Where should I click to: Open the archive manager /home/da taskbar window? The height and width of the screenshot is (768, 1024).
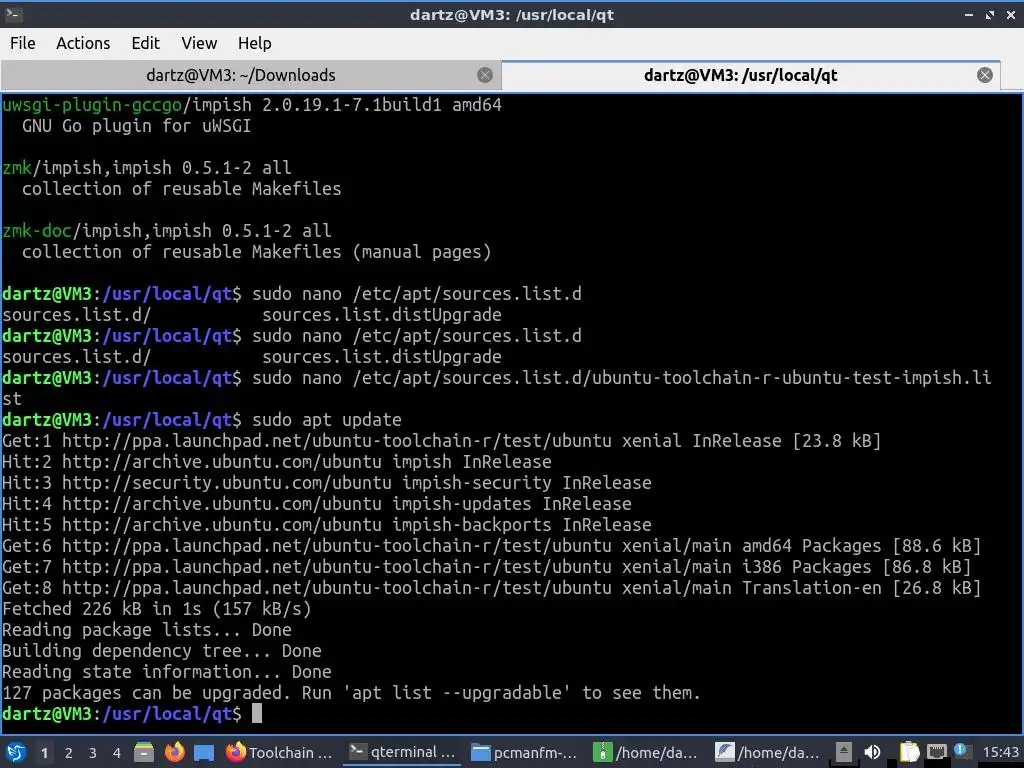(646, 752)
